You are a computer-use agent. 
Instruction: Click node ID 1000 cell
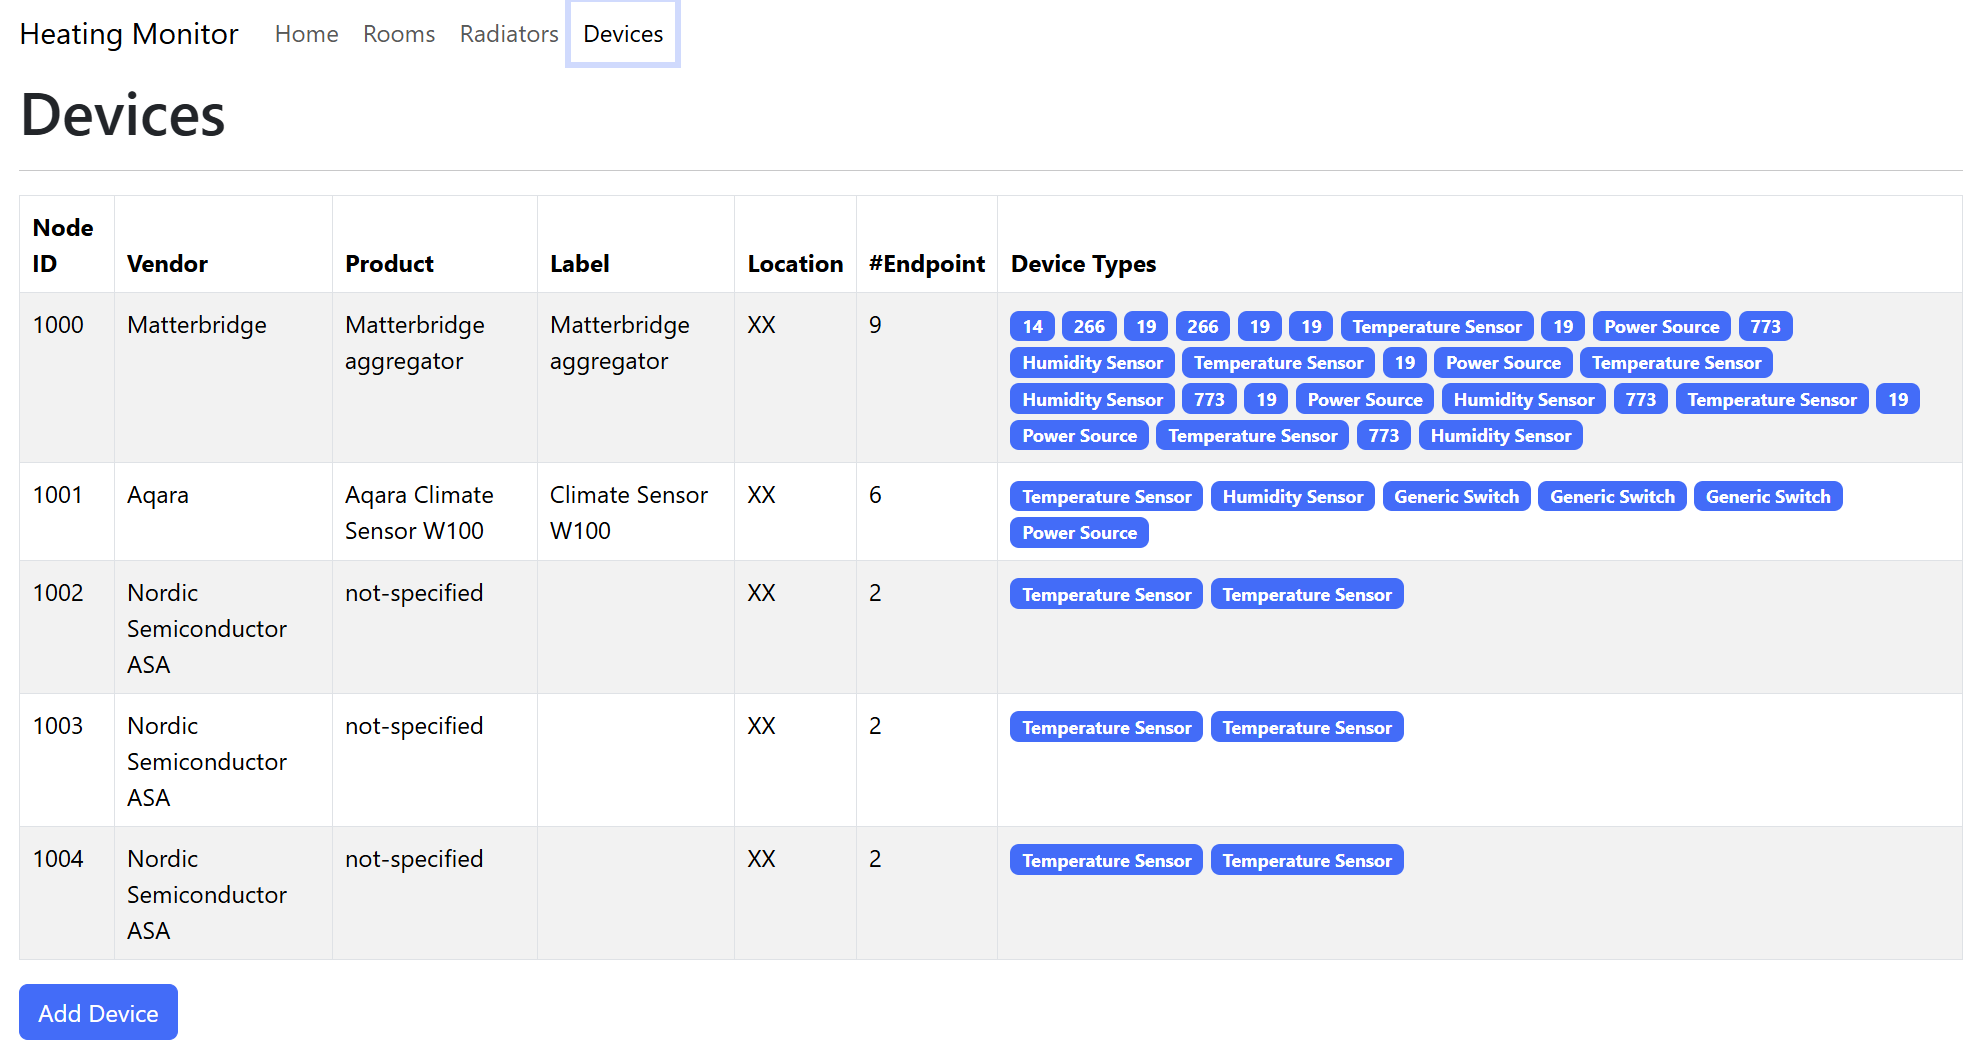click(58, 325)
